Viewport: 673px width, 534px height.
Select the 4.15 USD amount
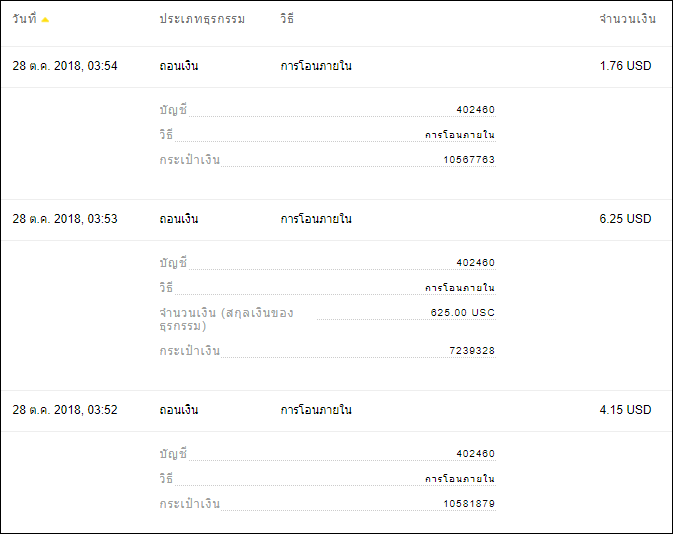[x=625, y=410]
